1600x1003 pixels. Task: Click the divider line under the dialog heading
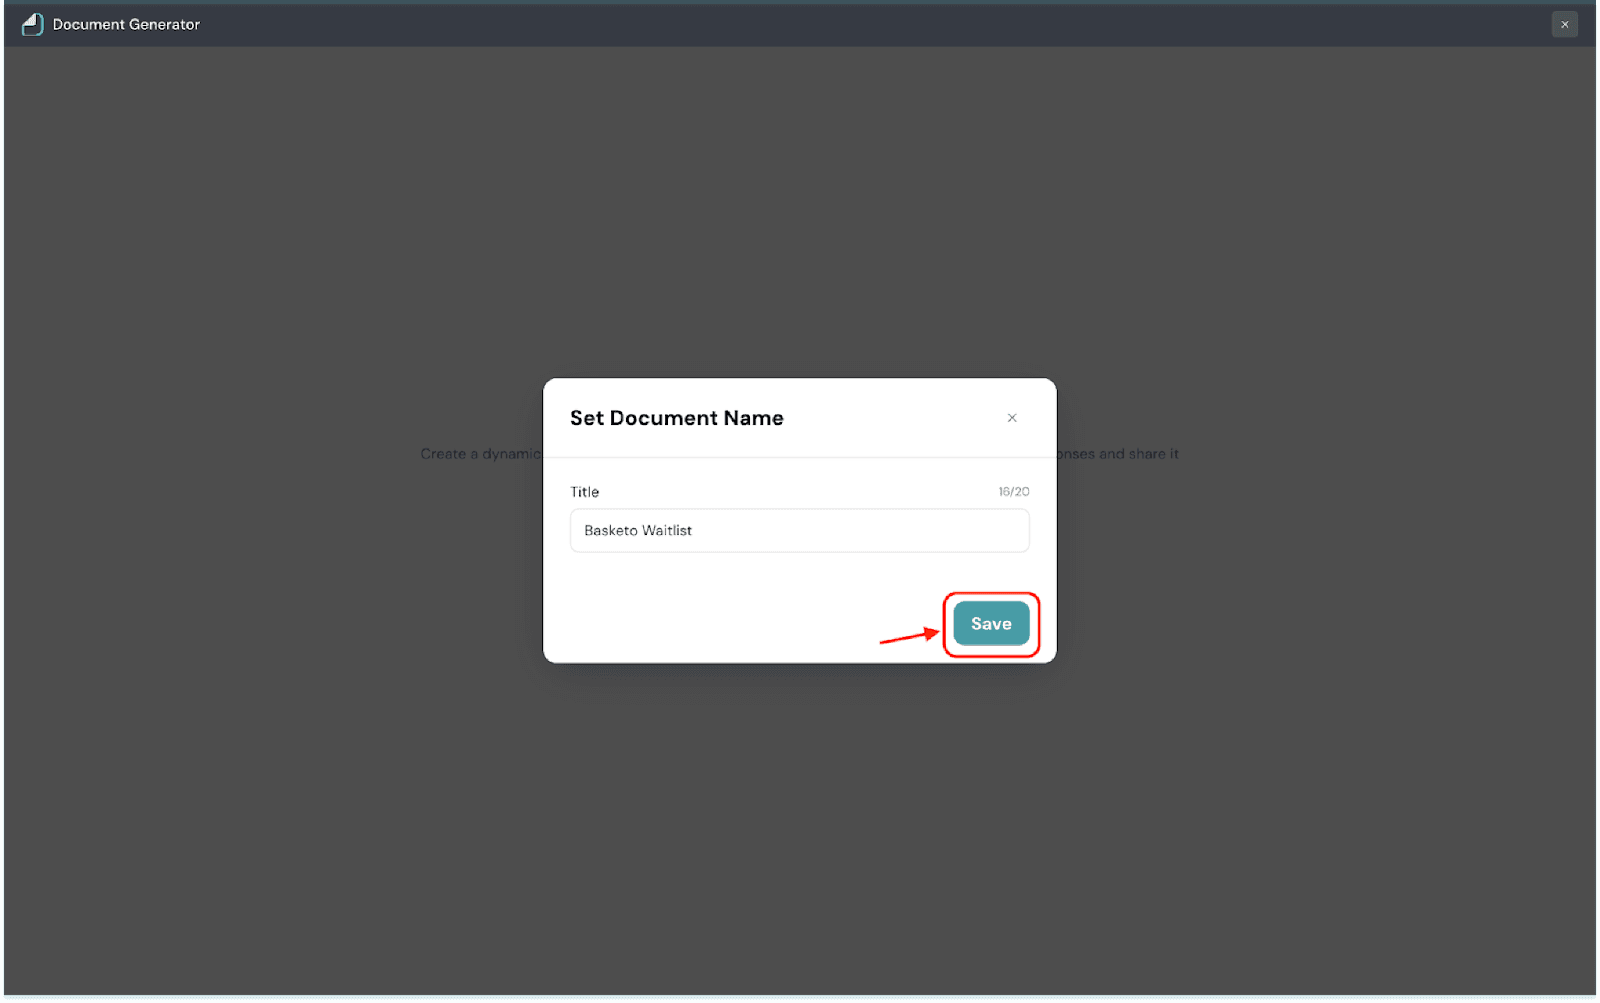pyautogui.click(x=799, y=458)
